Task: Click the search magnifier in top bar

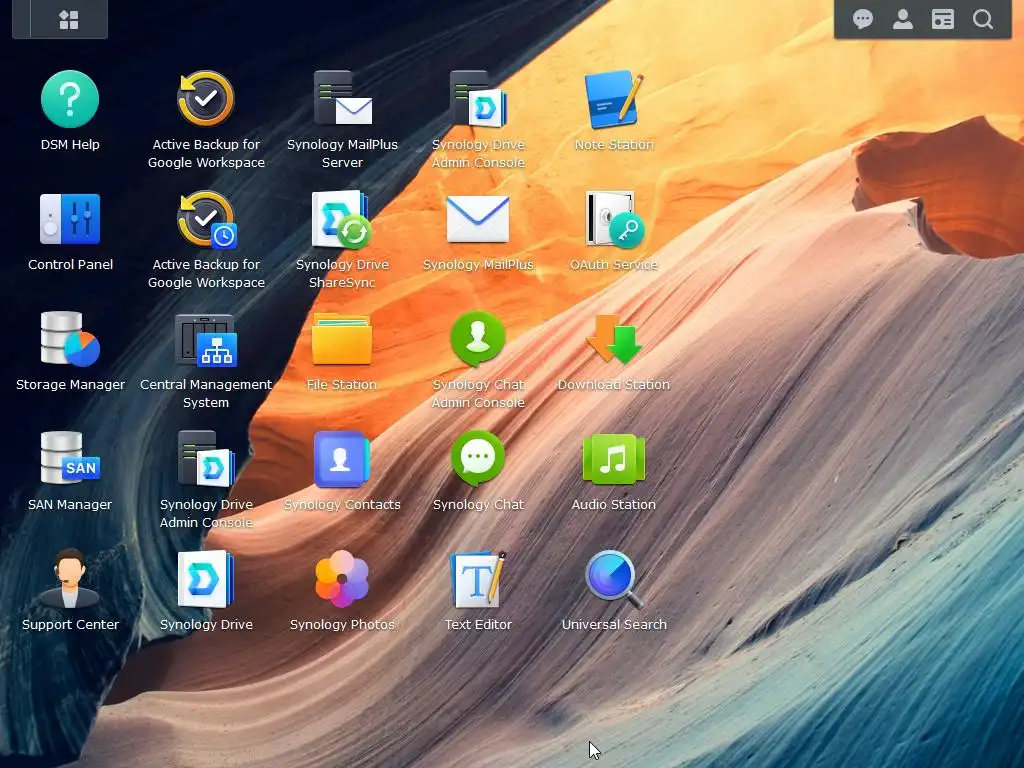Action: (x=983, y=19)
